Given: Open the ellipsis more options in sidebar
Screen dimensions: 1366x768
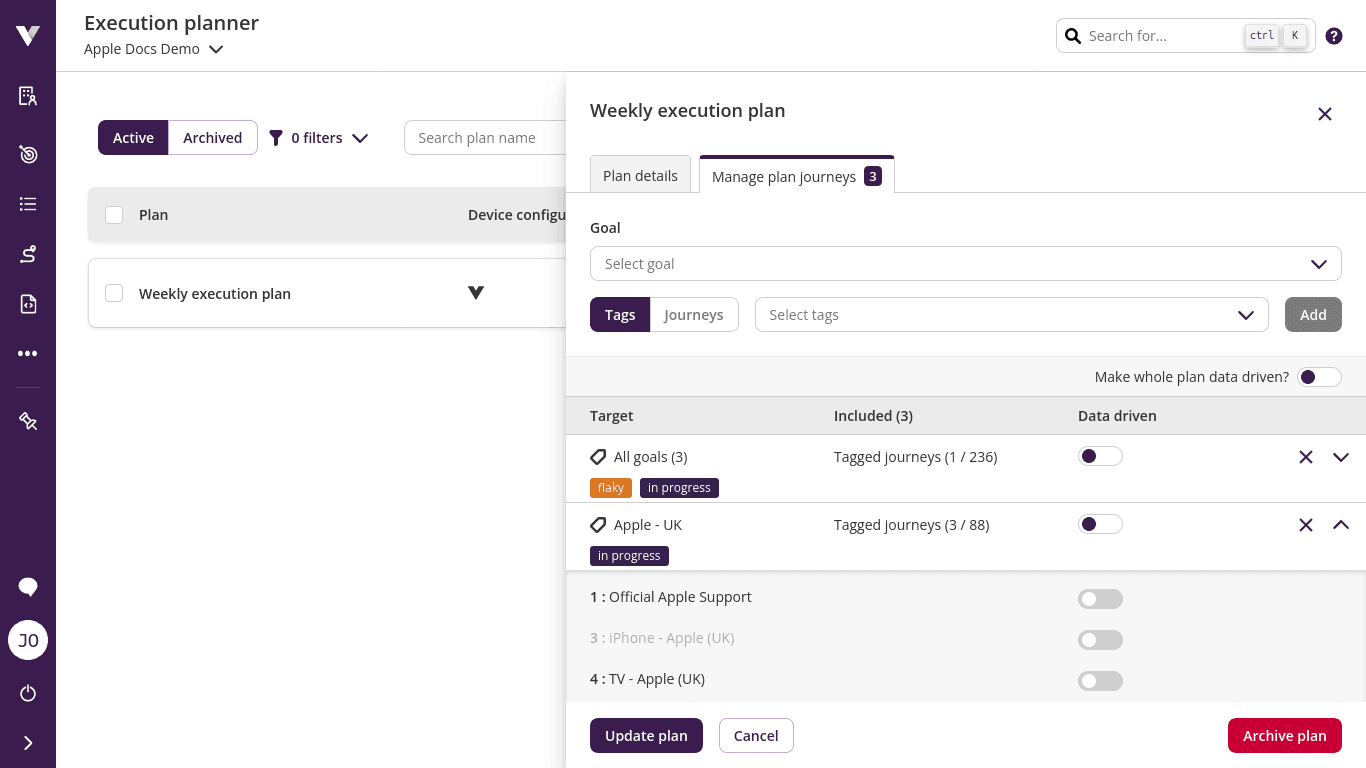Looking at the screenshot, I should (x=27, y=353).
